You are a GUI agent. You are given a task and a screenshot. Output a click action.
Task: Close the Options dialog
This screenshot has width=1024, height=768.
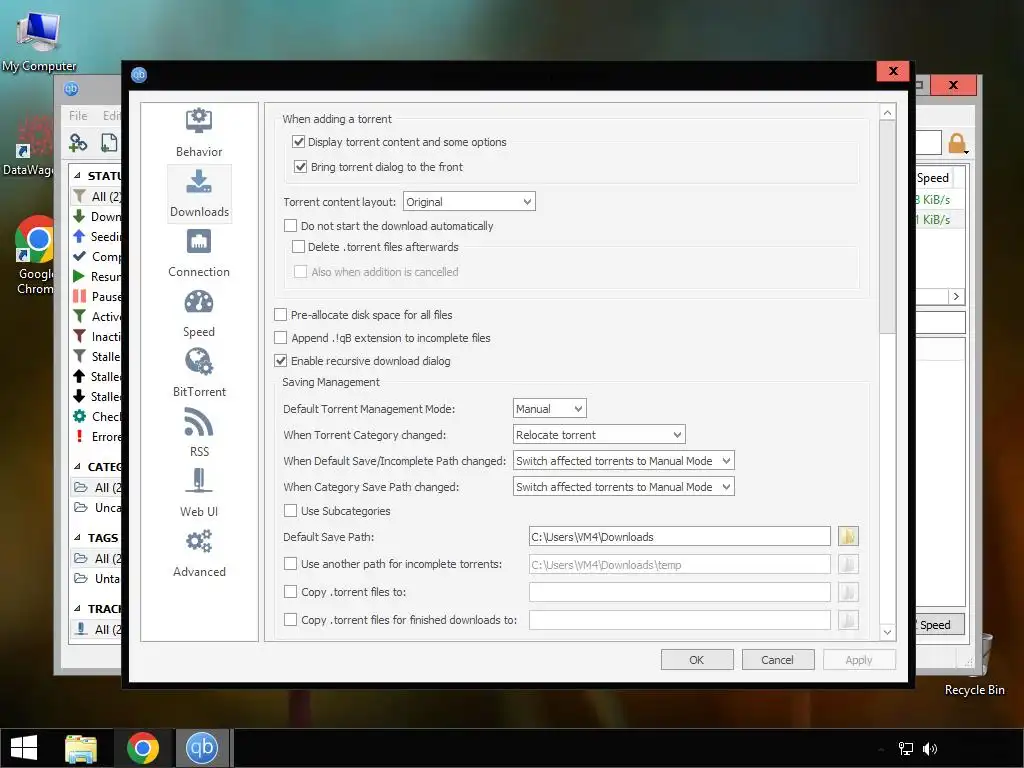(x=893, y=71)
